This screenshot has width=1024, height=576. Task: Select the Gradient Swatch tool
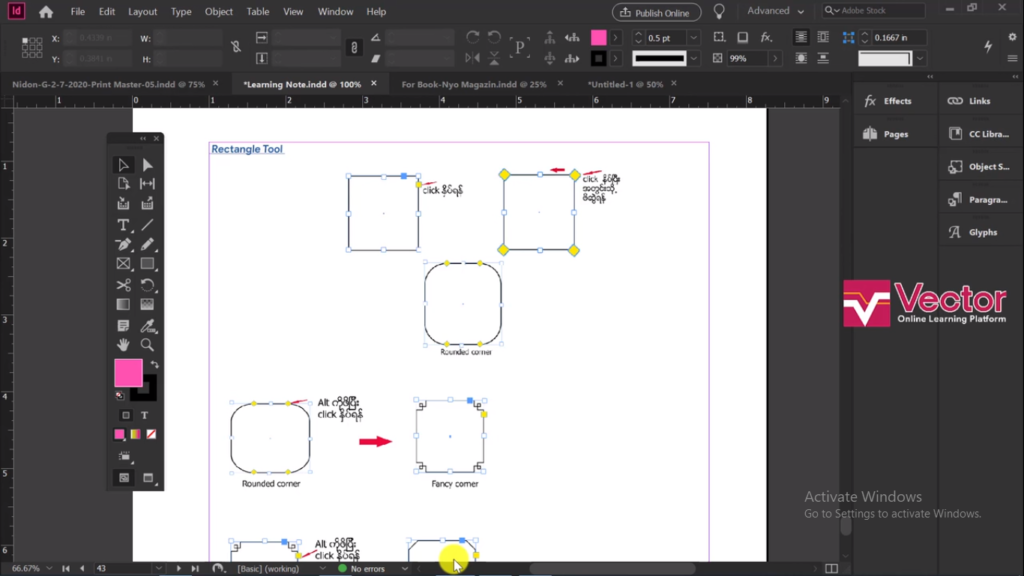(123, 304)
